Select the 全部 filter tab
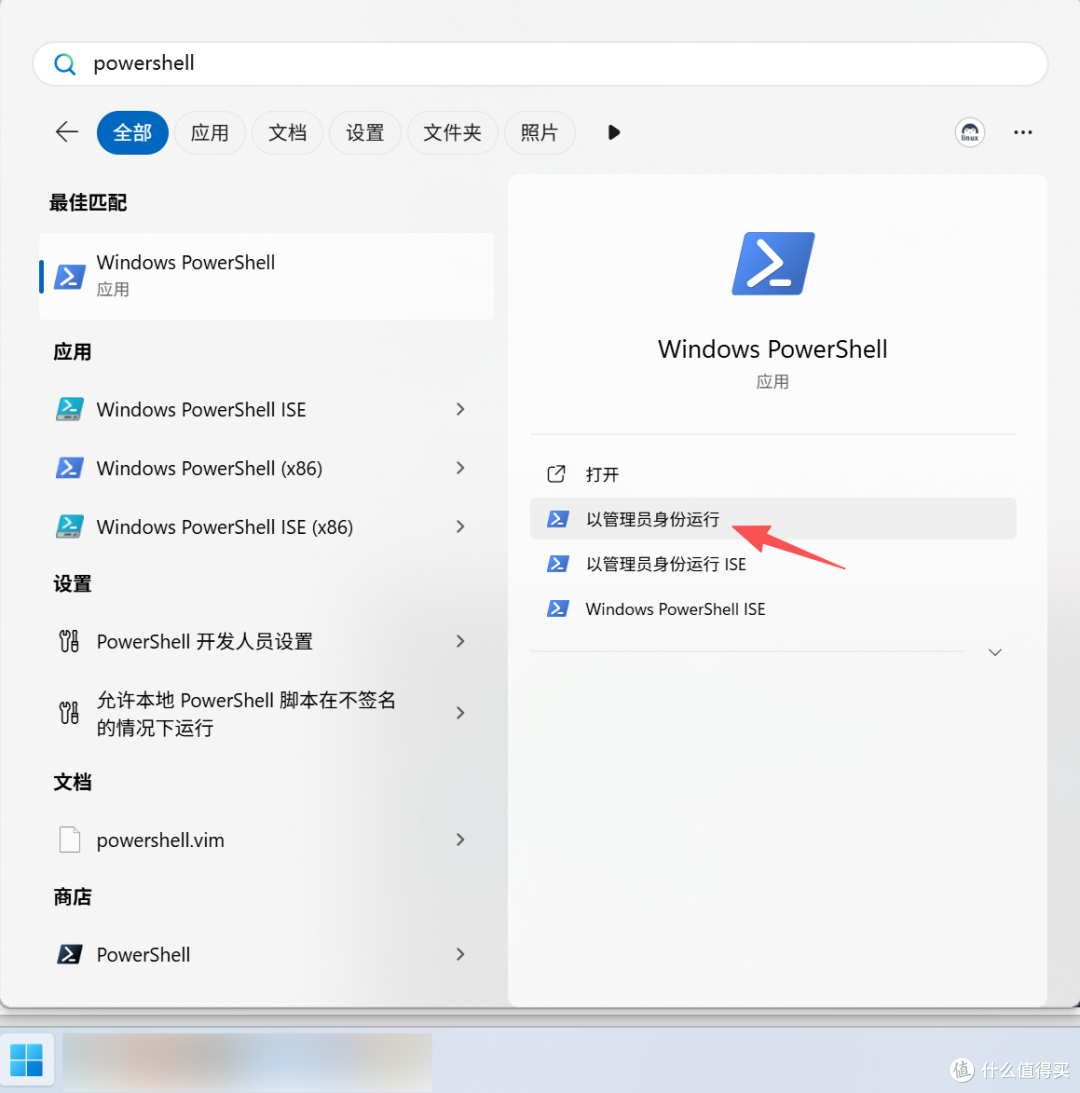Image resolution: width=1080 pixels, height=1093 pixels. [132, 132]
